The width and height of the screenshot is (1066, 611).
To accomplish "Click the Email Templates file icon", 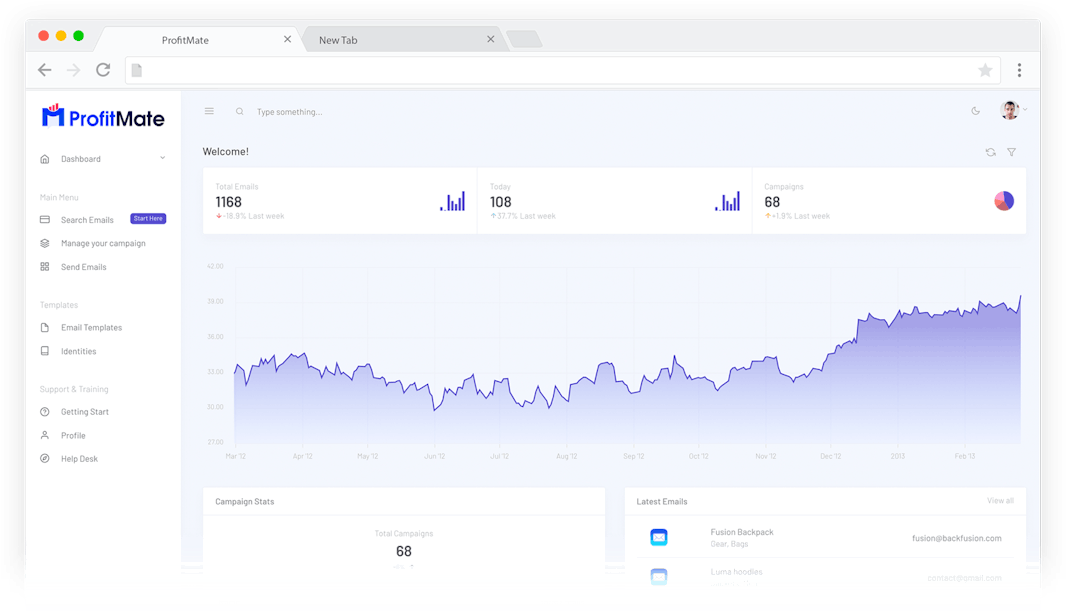I will pos(45,328).
